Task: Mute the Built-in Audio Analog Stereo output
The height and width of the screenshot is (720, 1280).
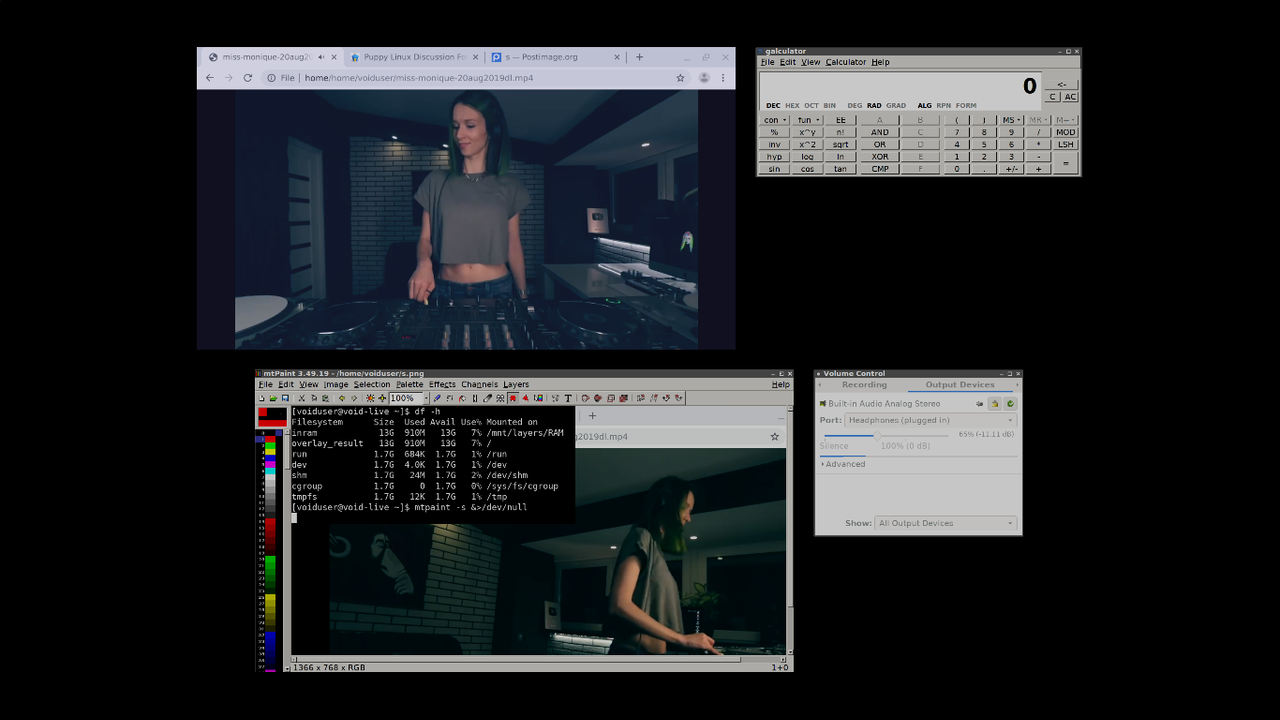Action: (980, 404)
